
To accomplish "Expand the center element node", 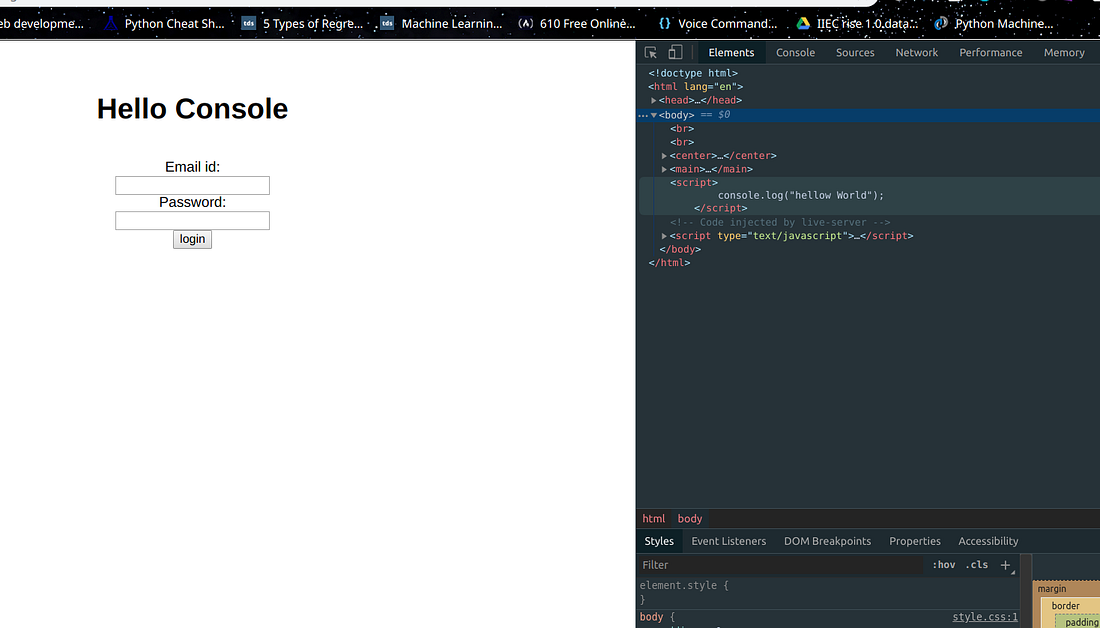I will (x=664, y=155).
